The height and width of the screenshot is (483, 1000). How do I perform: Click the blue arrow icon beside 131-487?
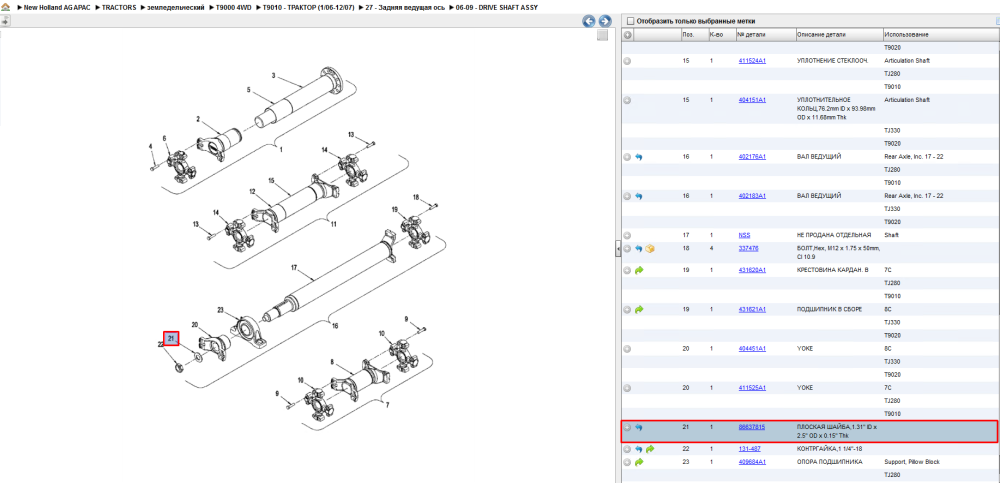[x=639, y=449]
